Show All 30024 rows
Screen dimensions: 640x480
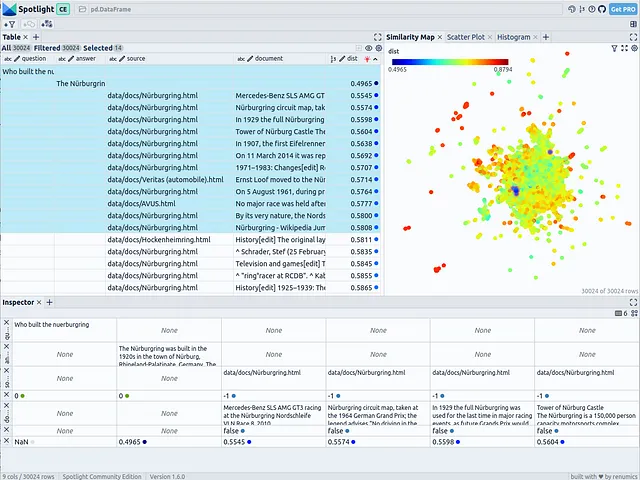(16, 48)
